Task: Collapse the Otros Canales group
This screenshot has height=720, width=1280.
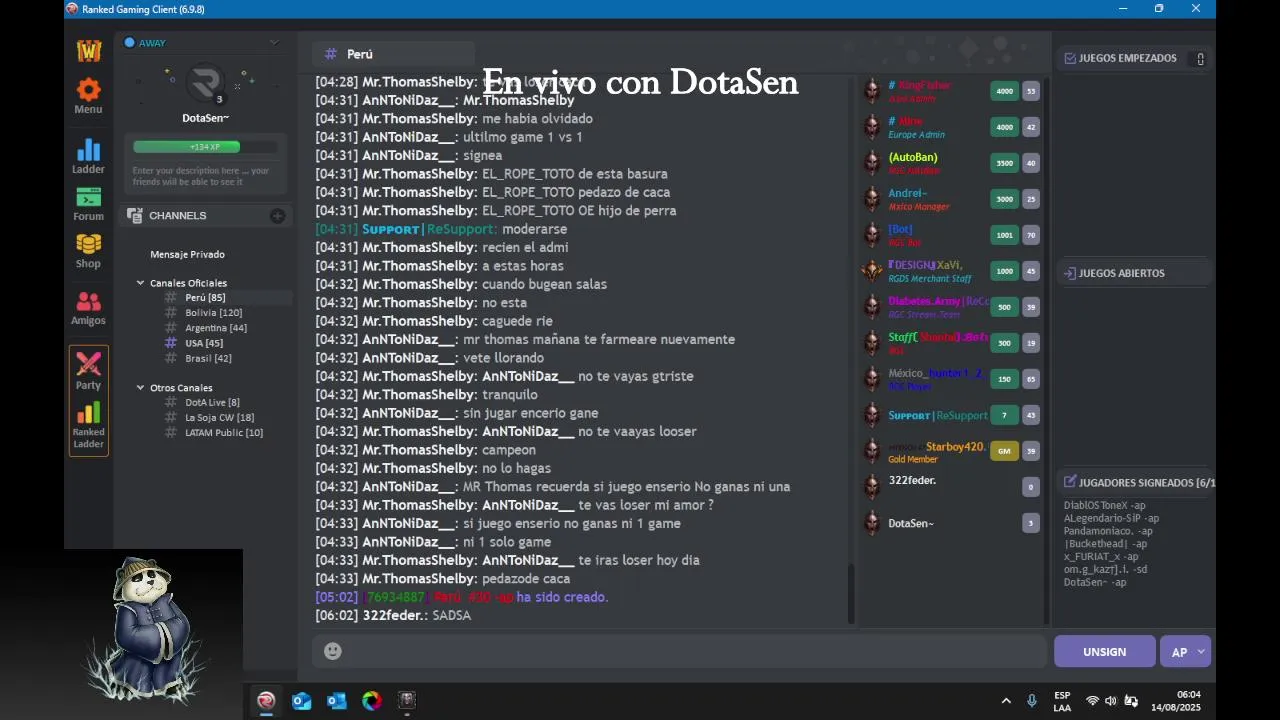Action: [x=141, y=387]
